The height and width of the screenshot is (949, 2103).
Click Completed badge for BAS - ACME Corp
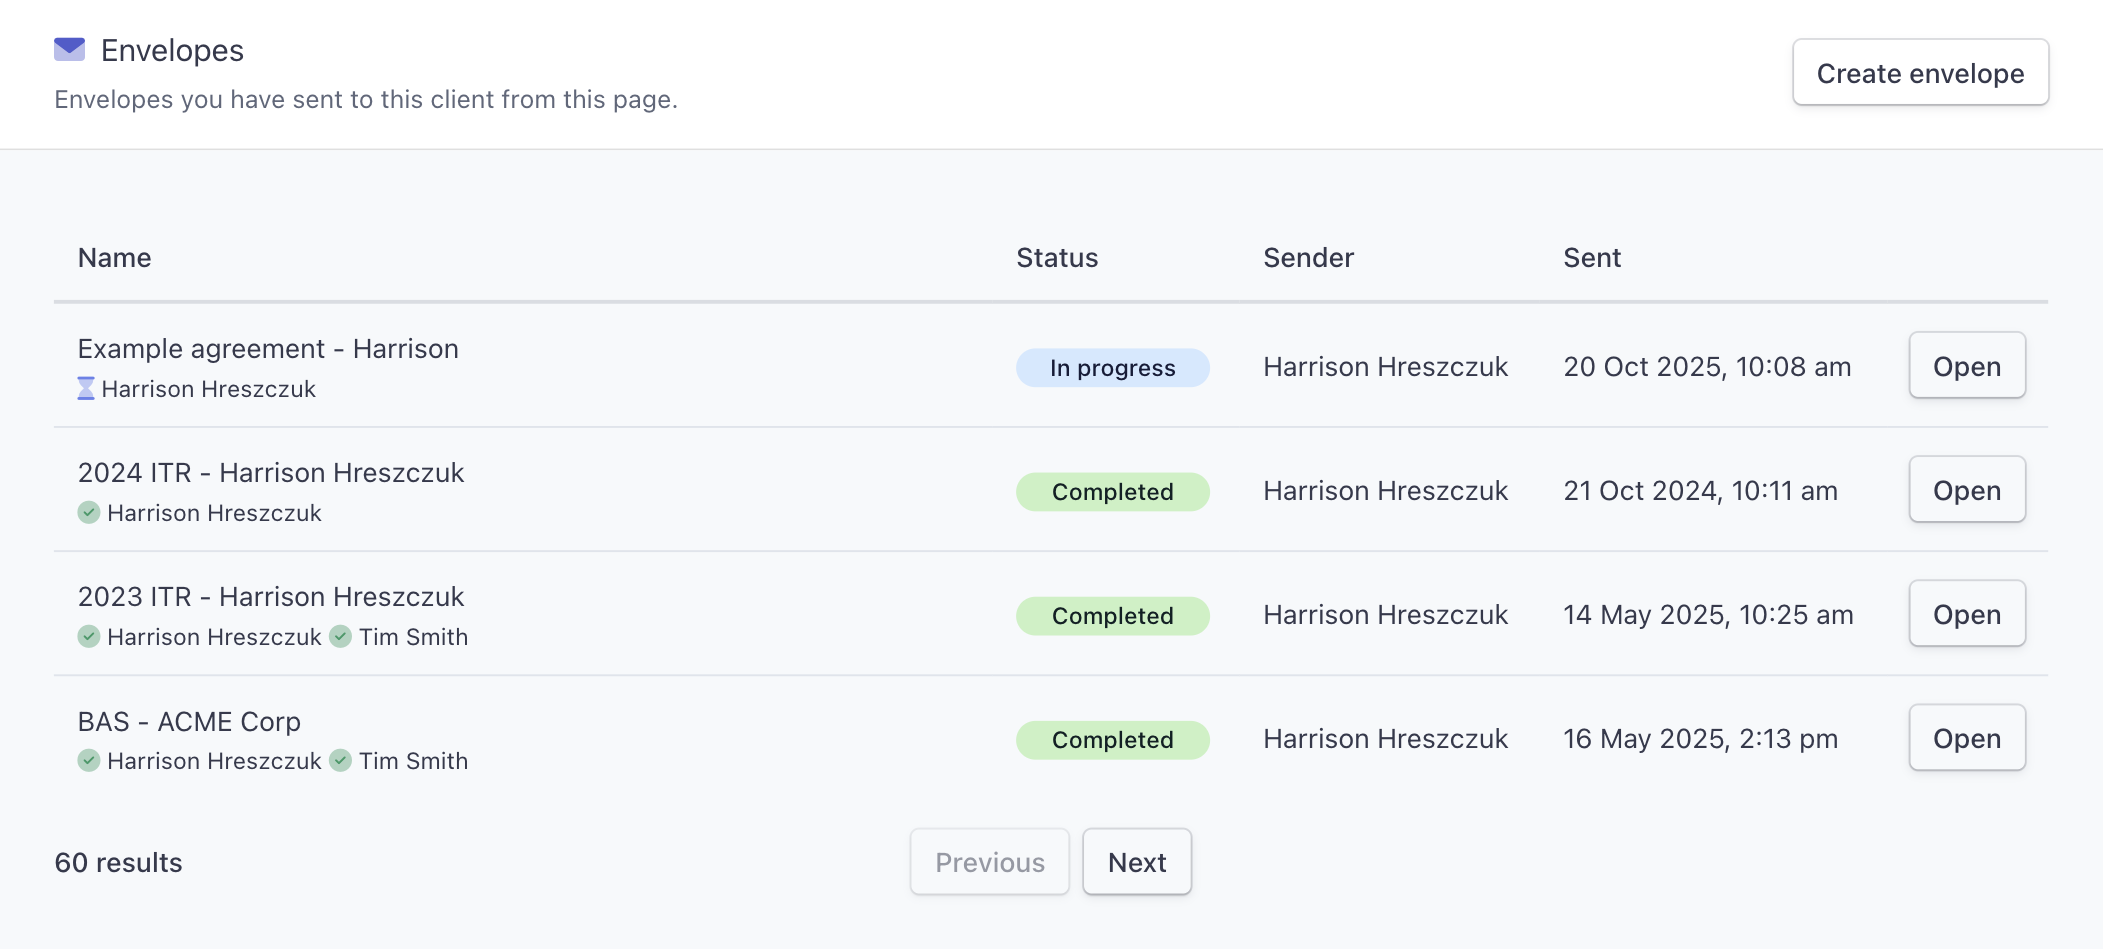pyautogui.click(x=1113, y=739)
